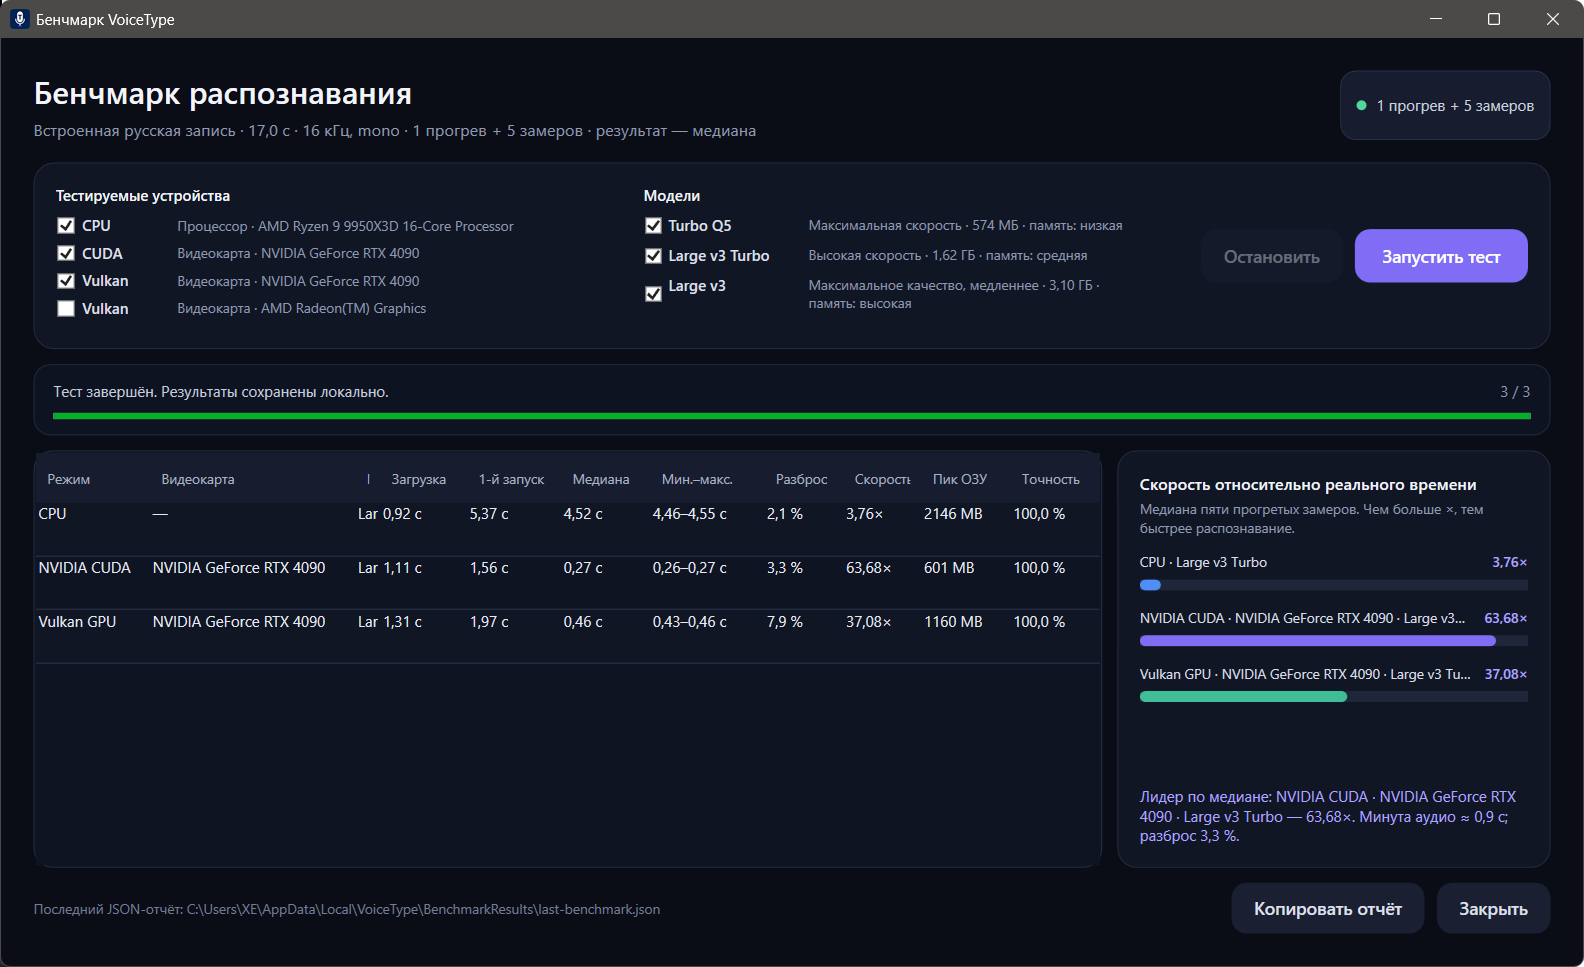The image size is (1584, 967).
Task: Close the dialog using Закрыть button
Action: (1493, 908)
